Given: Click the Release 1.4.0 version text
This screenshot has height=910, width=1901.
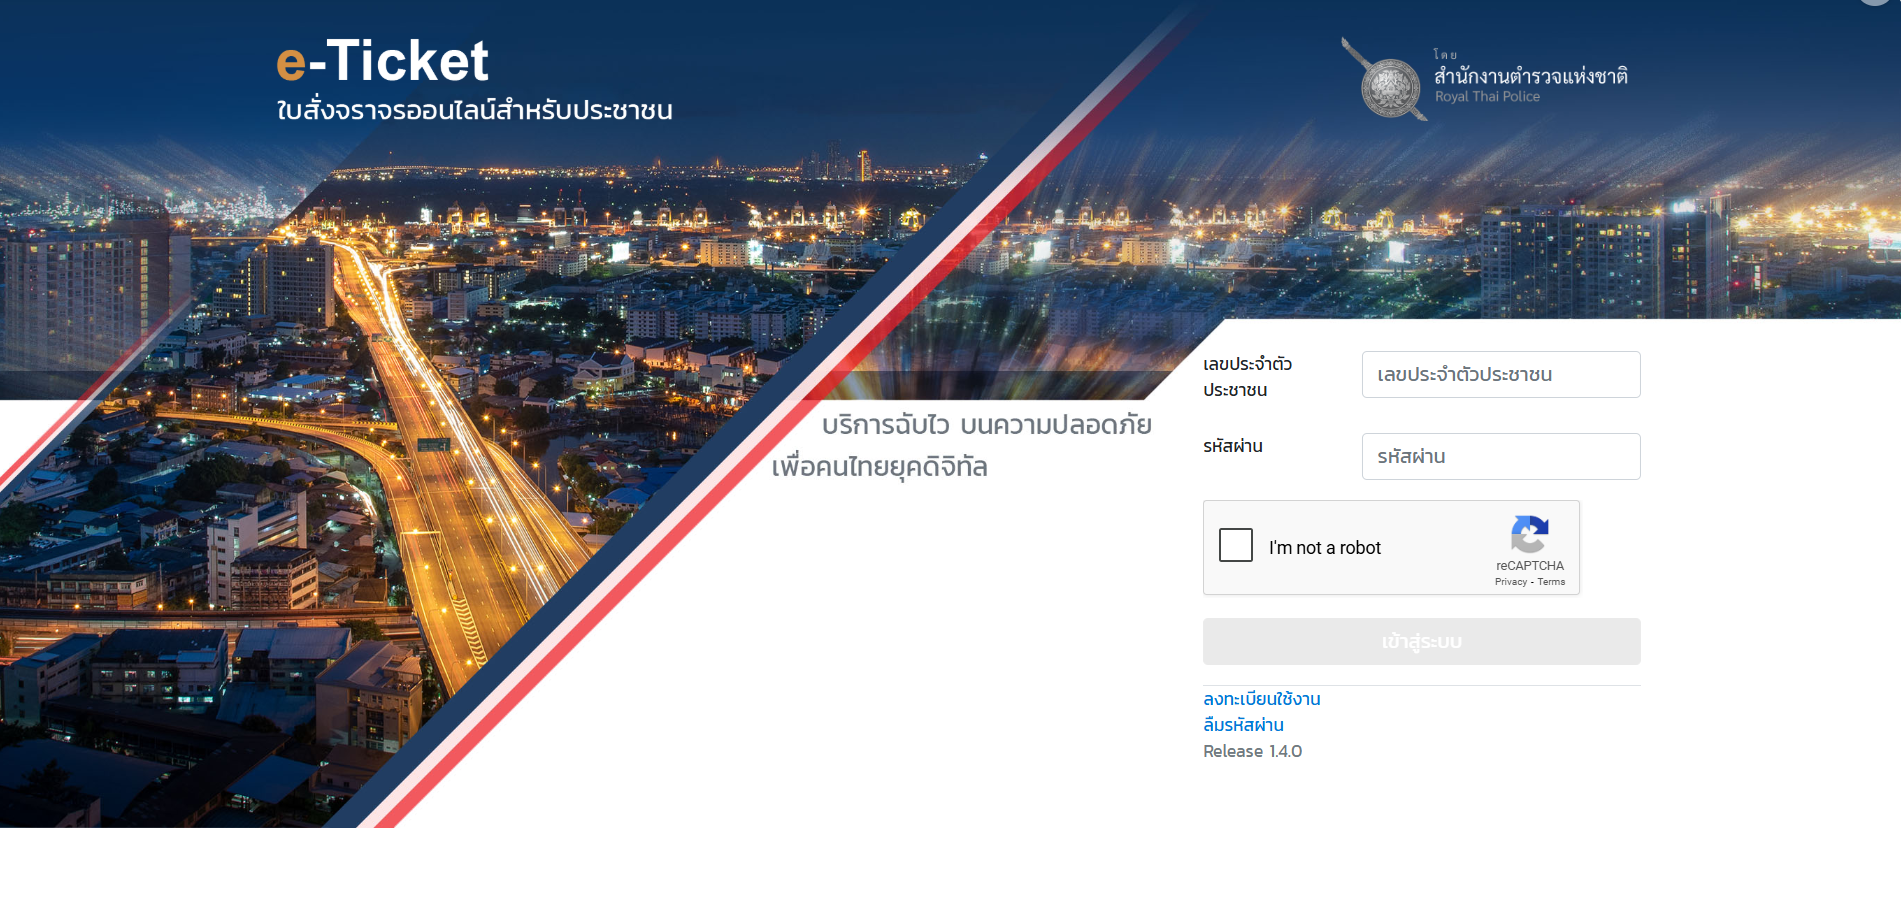Looking at the screenshot, I should (x=1252, y=751).
